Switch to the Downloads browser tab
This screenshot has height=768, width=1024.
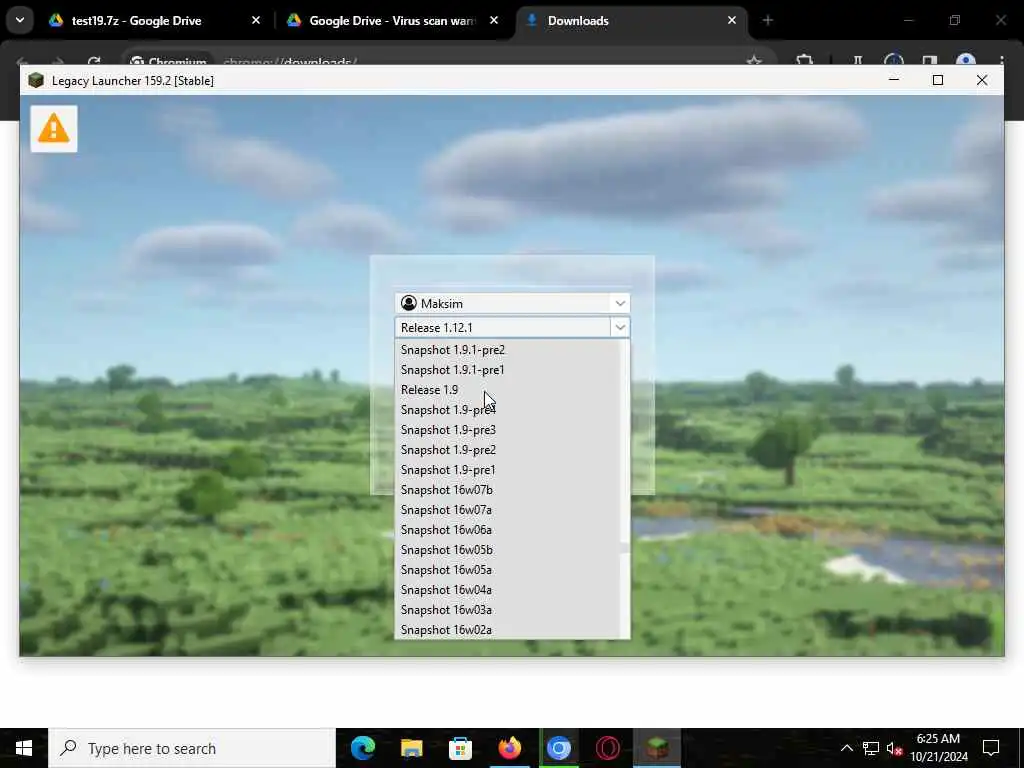tap(631, 21)
